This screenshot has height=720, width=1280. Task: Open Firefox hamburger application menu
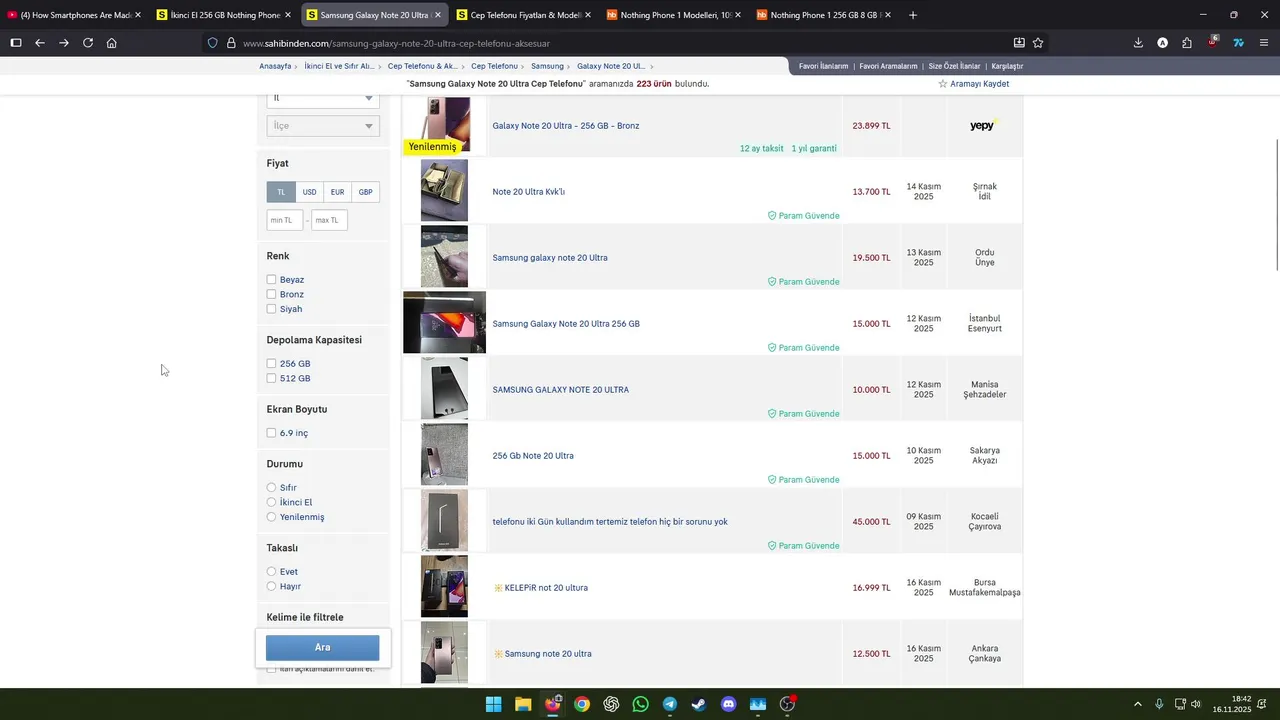point(1264,43)
